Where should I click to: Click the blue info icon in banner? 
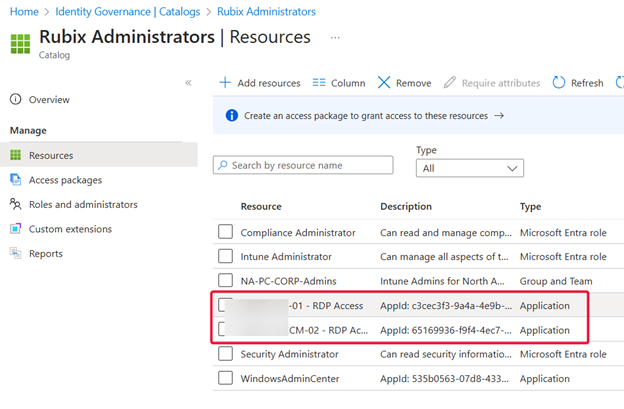[232, 116]
